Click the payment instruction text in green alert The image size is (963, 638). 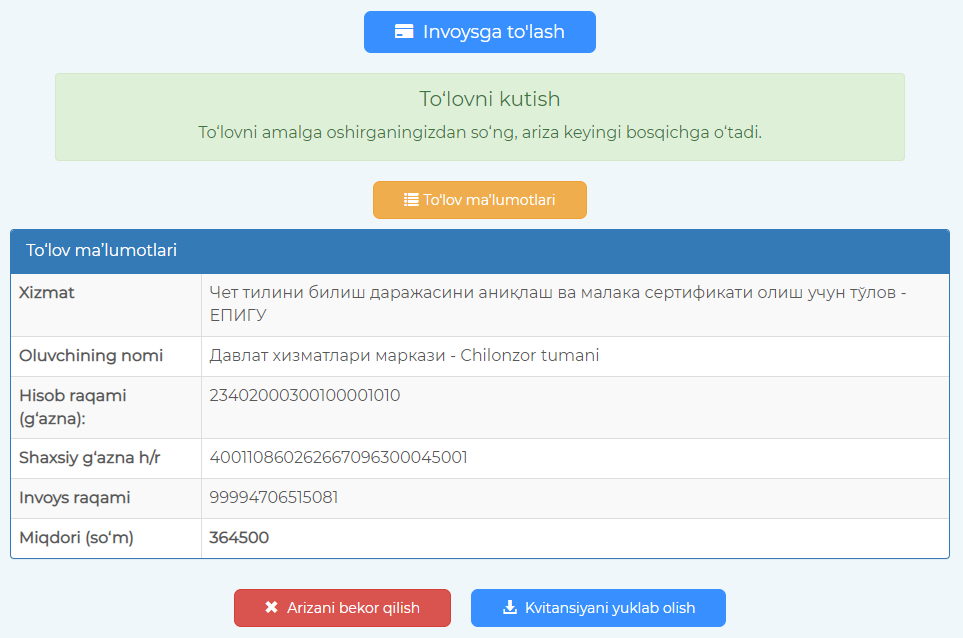480,132
